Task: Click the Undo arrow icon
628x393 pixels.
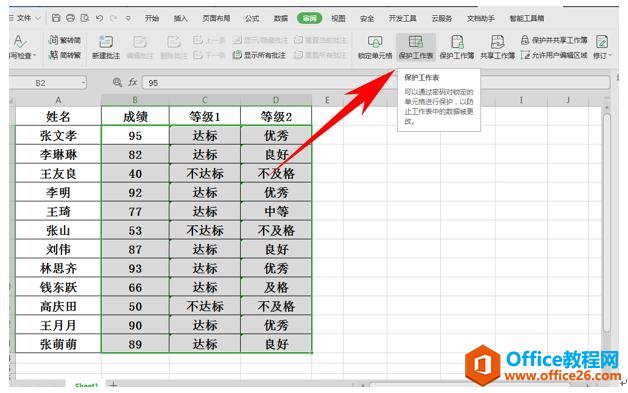Action: (x=100, y=18)
